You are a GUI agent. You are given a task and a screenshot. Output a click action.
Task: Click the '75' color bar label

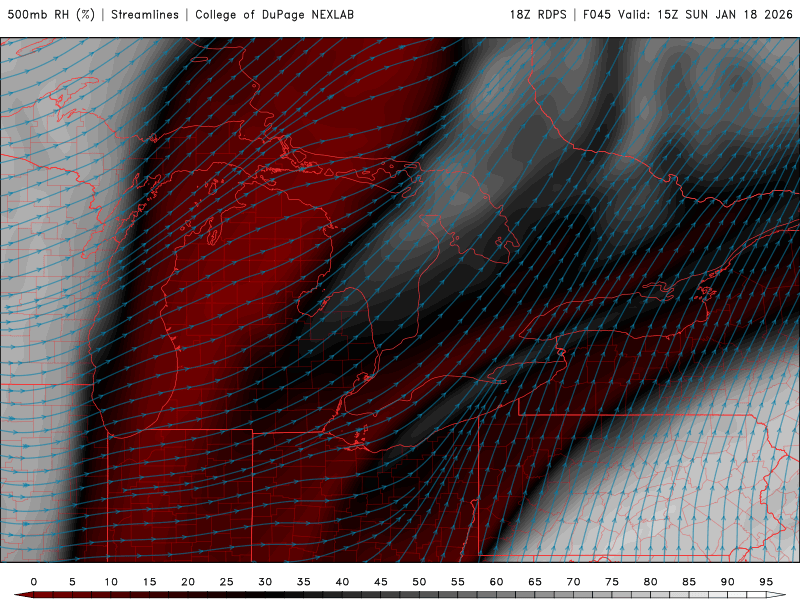pyautogui.click(x=612, y=582)
